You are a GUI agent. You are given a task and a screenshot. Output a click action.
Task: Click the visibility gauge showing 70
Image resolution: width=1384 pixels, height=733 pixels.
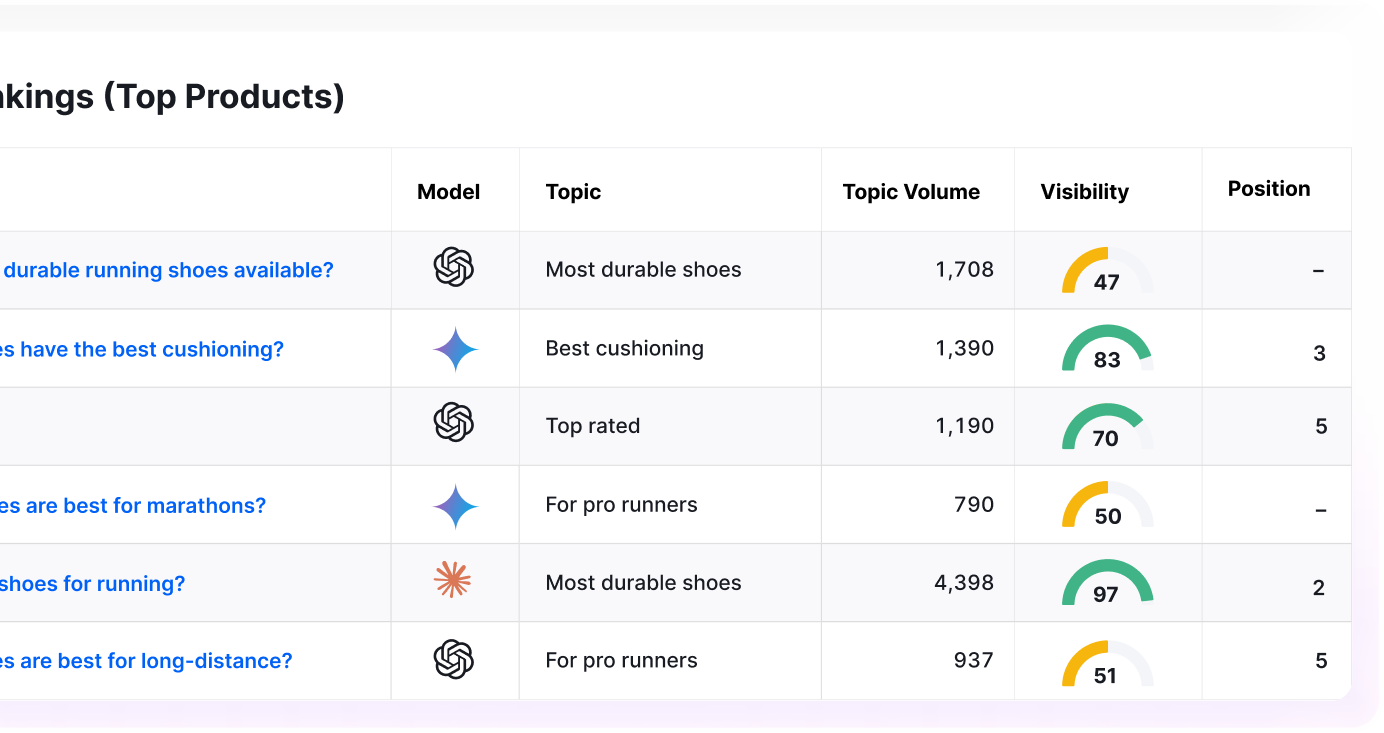[x=1107, y=427]
